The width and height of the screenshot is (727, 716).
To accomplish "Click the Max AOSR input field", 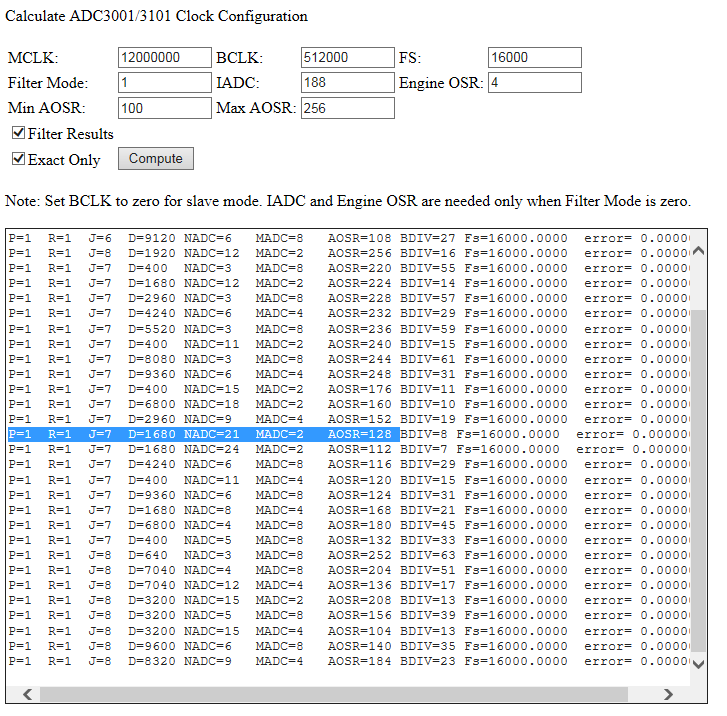I will pyautogui.click(x=348, y=108).
